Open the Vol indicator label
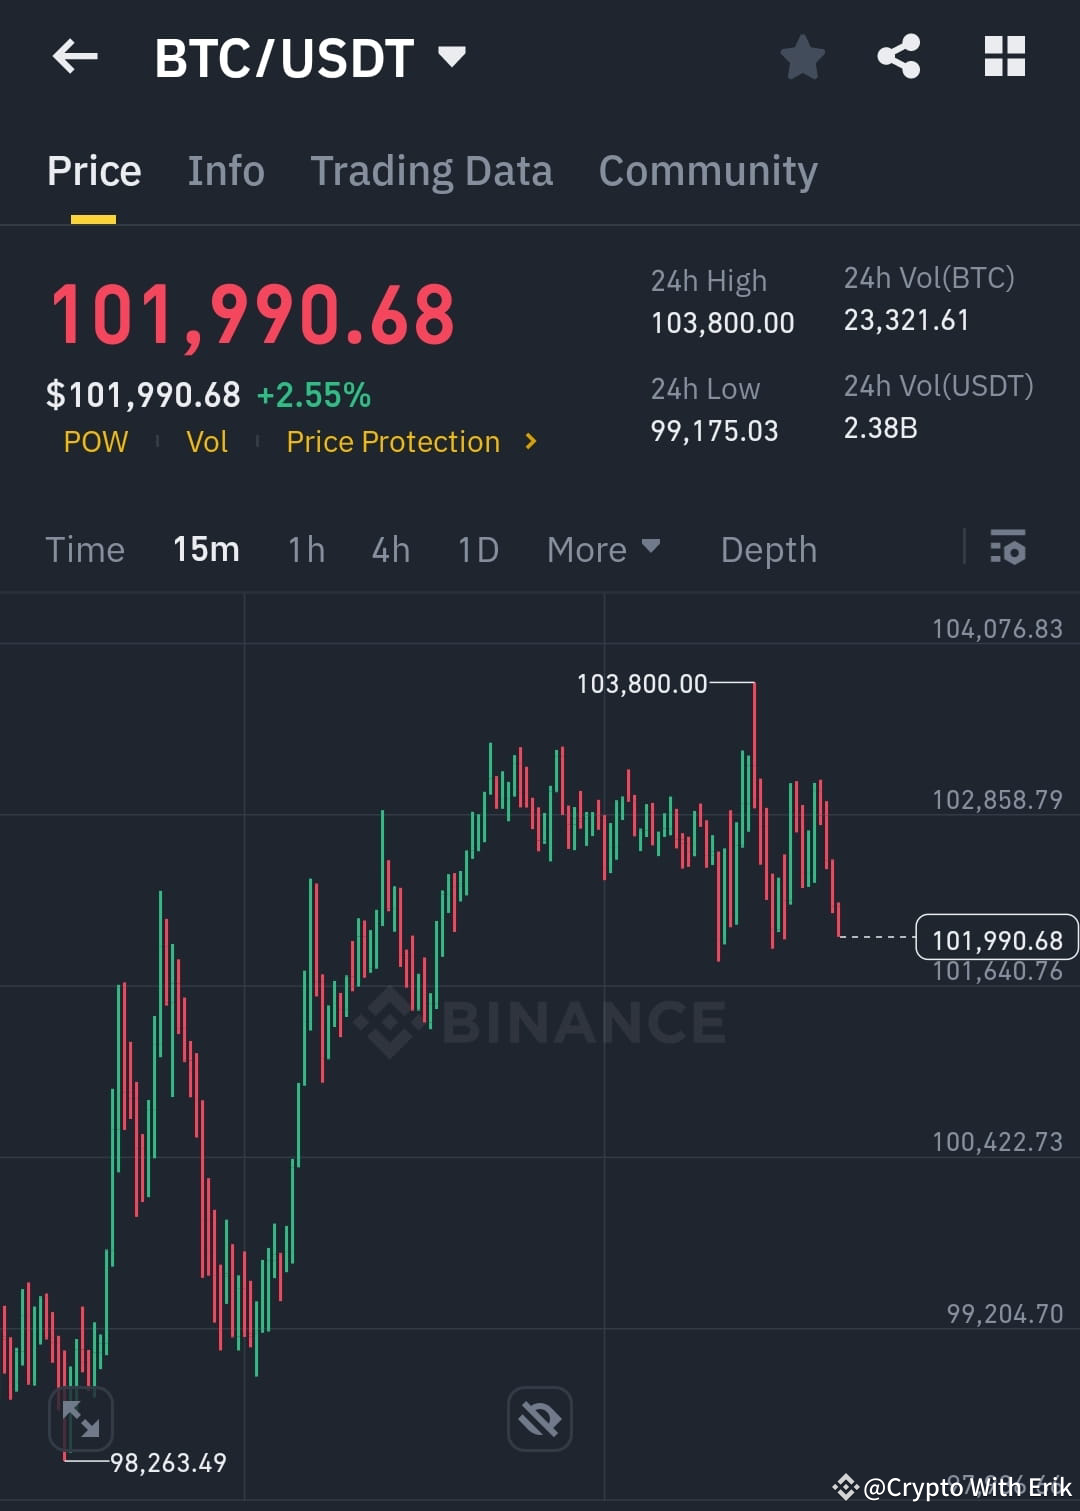Image resolution: width=1080 pixels, height=1511 pixels. click(206, 441)
